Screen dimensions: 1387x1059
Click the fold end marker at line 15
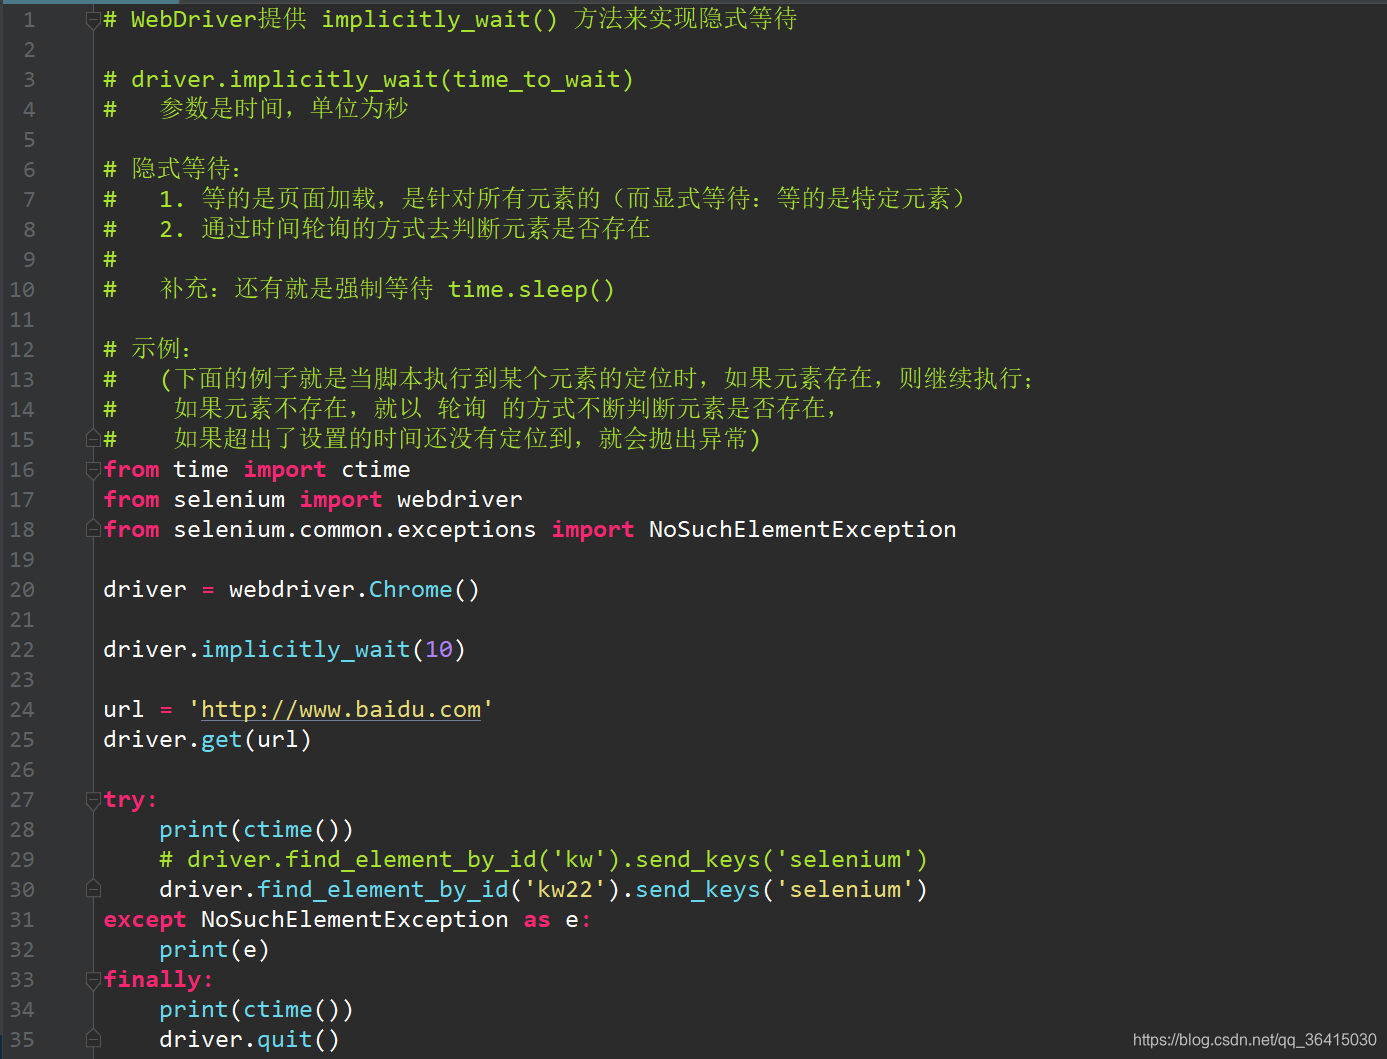93,439
